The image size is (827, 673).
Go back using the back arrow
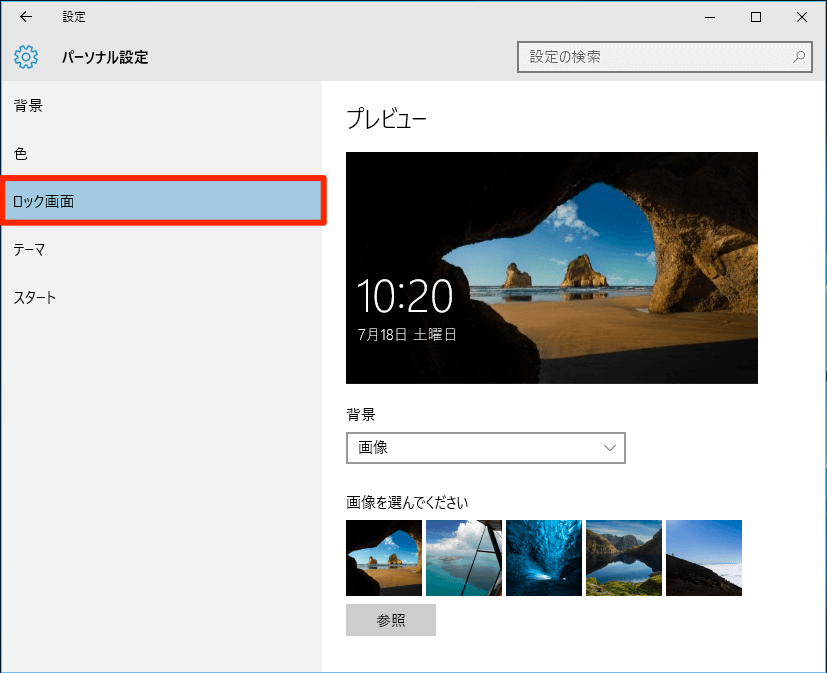coord(26,17)
